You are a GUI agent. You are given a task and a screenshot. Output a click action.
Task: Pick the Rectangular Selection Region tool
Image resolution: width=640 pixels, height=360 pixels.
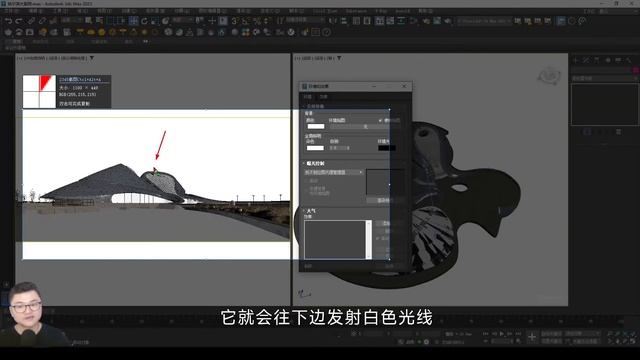(110, 20)
